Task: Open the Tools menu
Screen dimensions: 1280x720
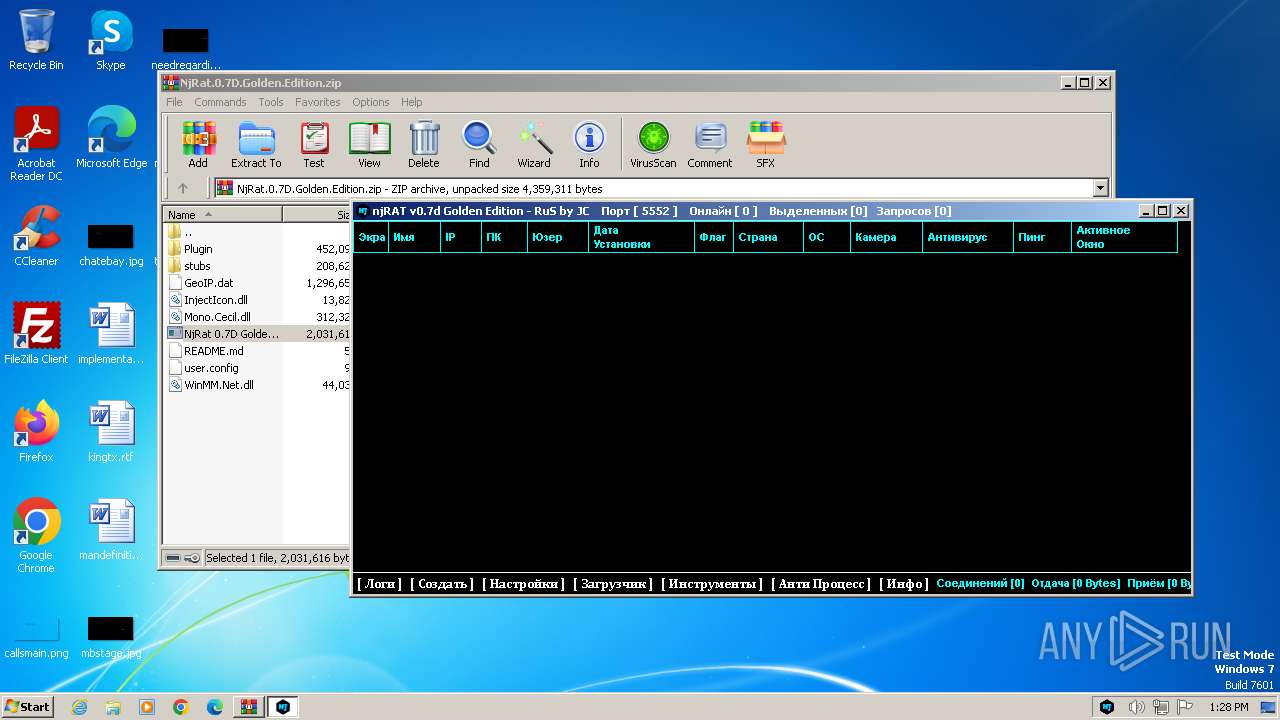Action: point(271,102)
